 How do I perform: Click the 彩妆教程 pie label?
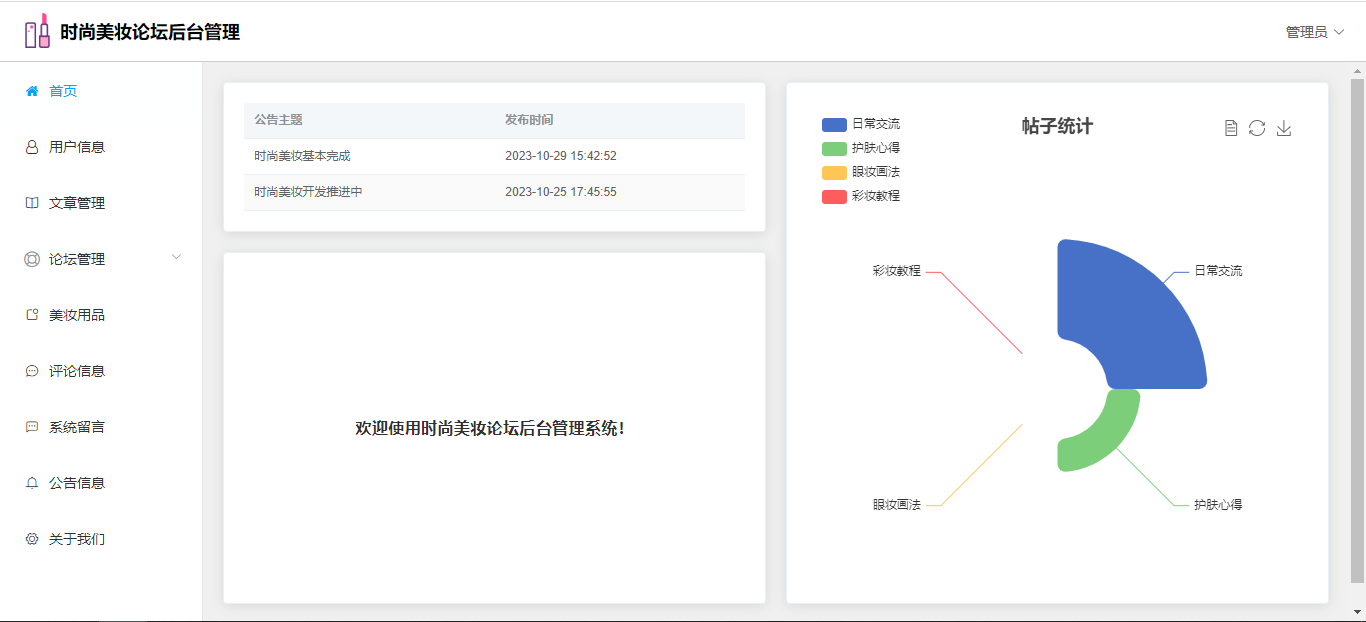click(x=897, y=271)
